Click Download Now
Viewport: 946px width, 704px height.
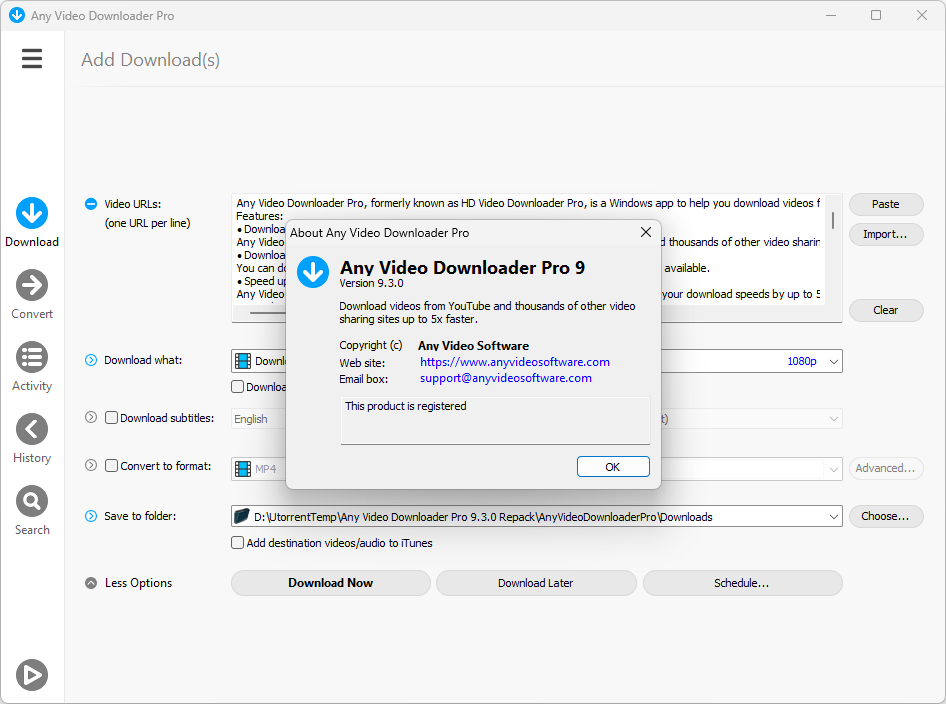(x=331, y=583)
